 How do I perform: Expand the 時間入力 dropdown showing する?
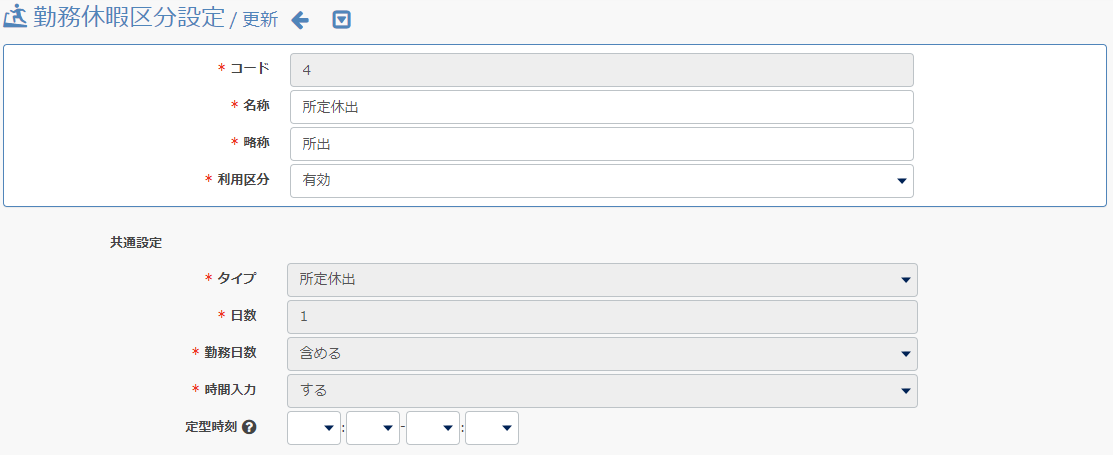(602, 390)
